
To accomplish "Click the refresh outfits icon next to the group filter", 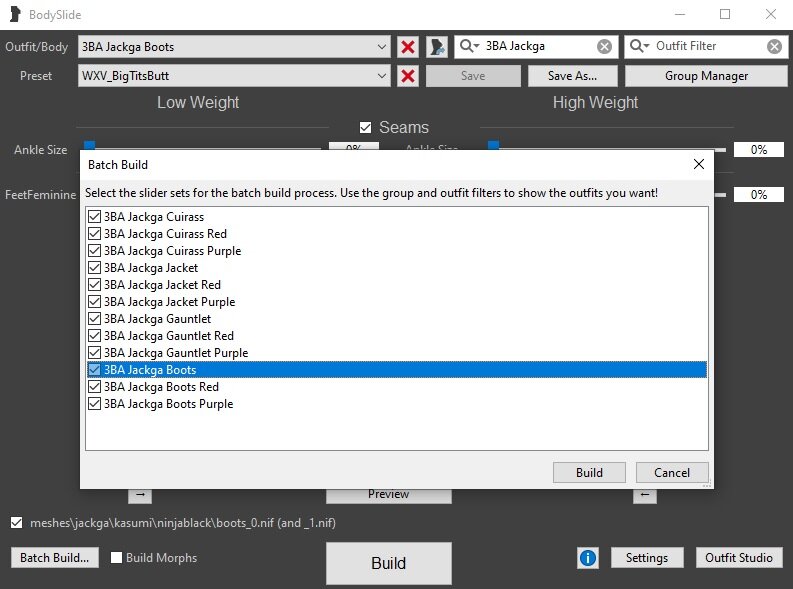I will click(x=437, y=47).
